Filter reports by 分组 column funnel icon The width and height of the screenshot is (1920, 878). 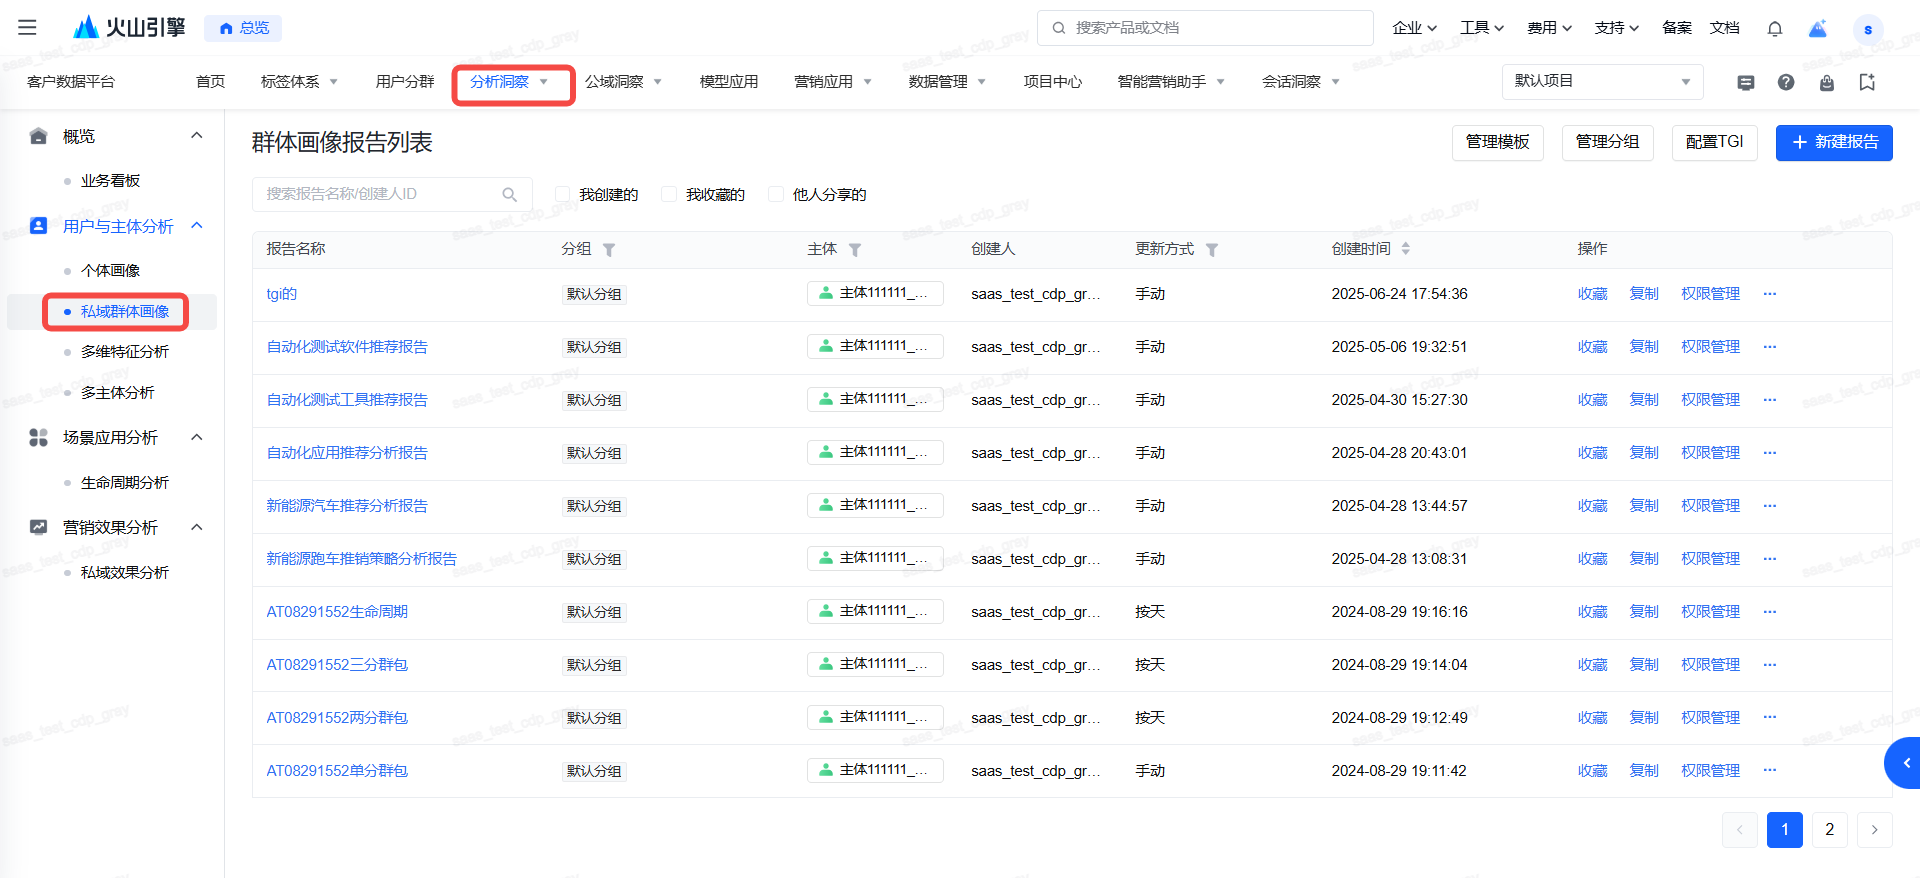click(609, 250)
